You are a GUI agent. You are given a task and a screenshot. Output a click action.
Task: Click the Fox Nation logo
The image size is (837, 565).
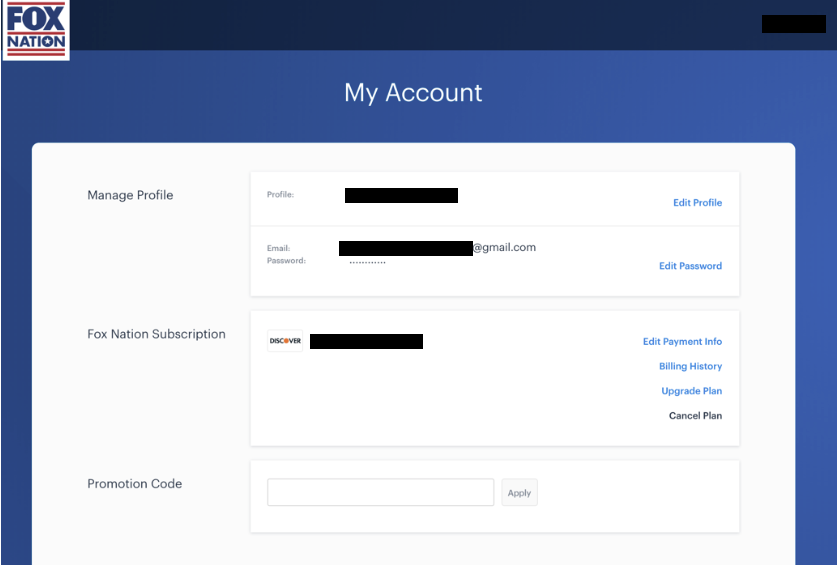tap(36, 30)
